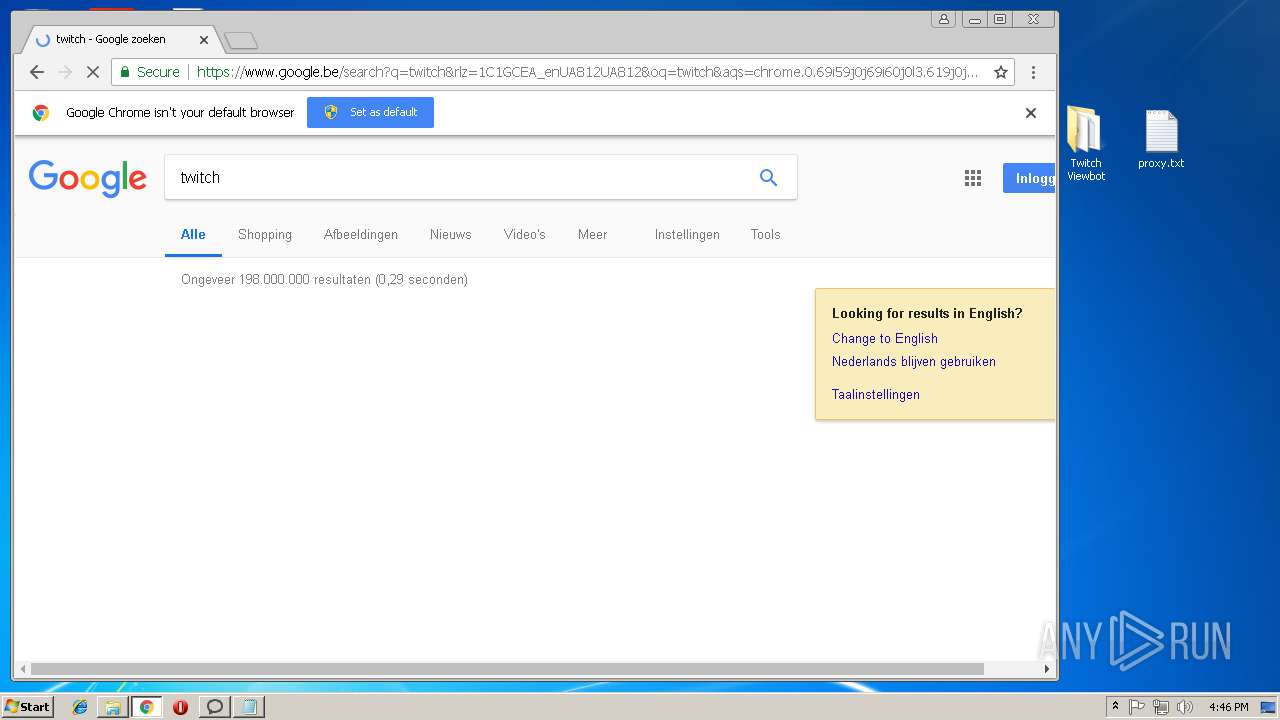Image resolution: width=1280 pixels, height=720 pixels.
Task: Click the address bar URL
Action: (587, 72)
